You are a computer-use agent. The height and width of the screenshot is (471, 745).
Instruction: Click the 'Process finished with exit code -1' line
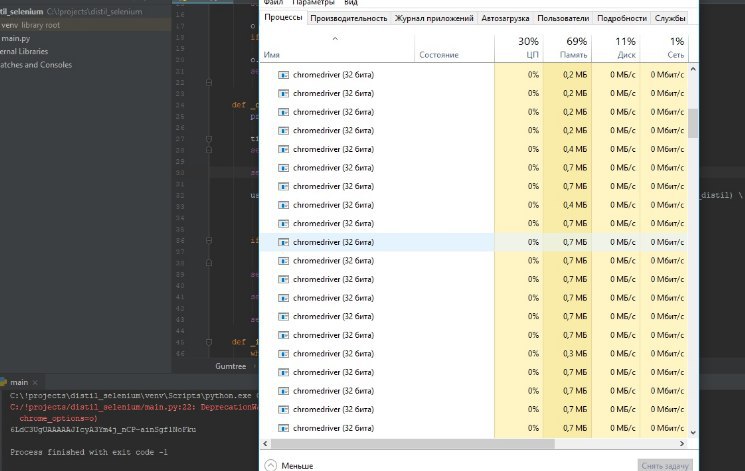89,452
